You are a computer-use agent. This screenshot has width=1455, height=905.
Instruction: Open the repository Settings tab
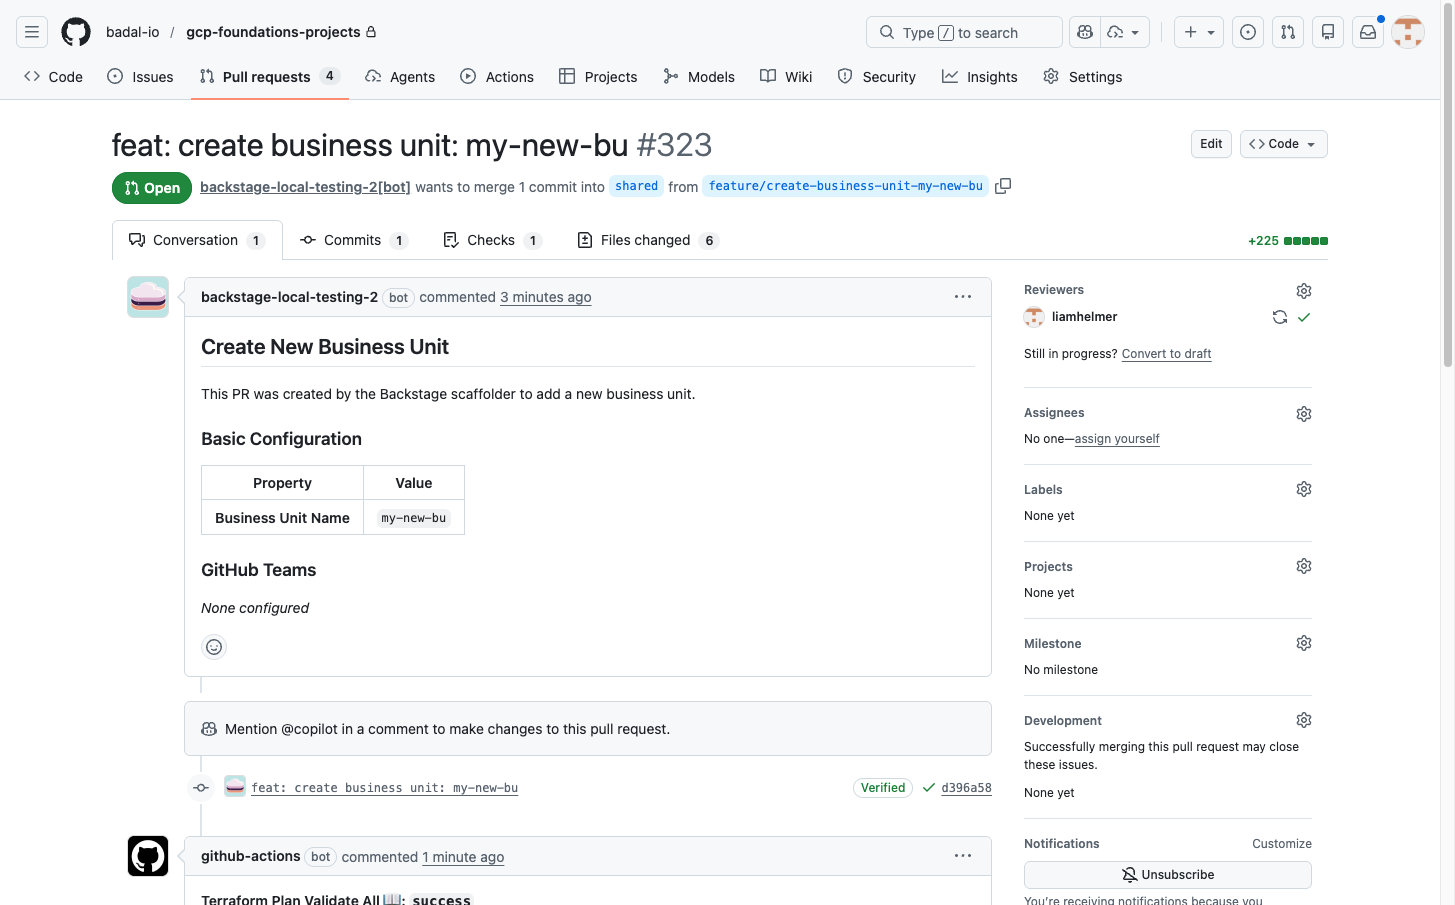point(1083,77)
